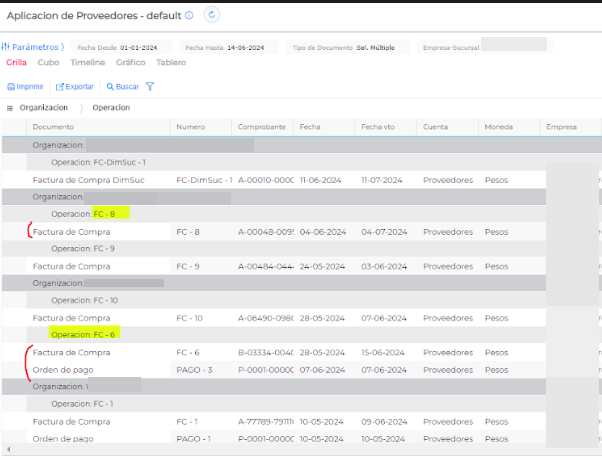The image size is (602, 456).
Task: Sort by the Moneda column header
Action: tap(509, 127)
